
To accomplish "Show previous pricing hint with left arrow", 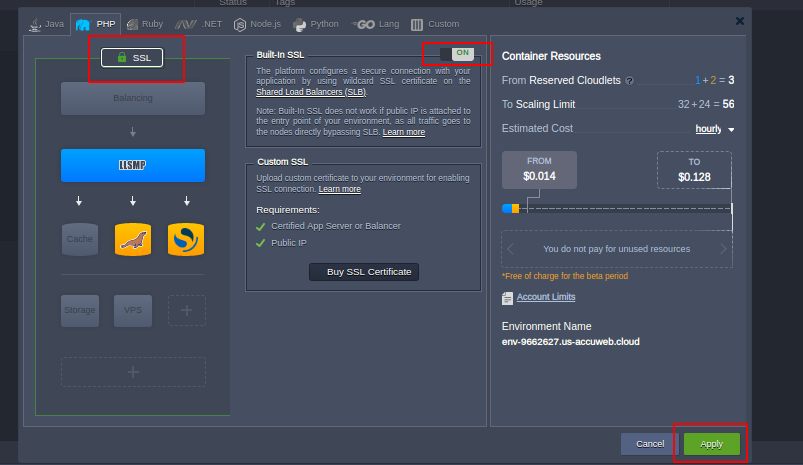I will point(511,249).
